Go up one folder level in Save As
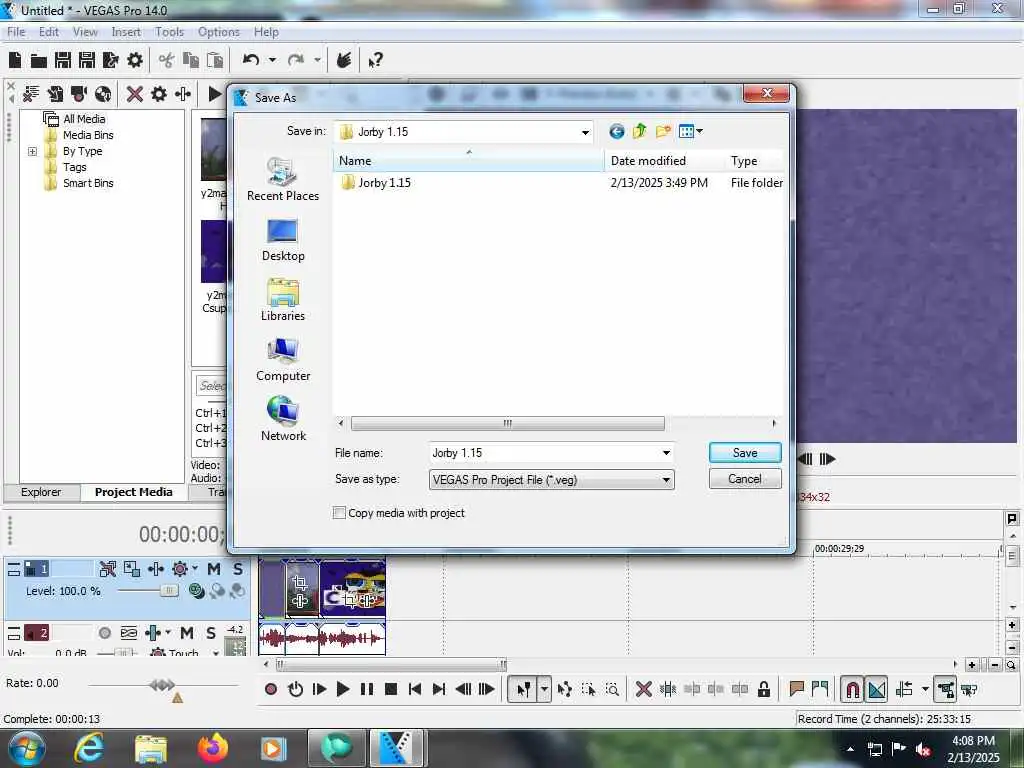1024x768 pixels. pos(639,131)
